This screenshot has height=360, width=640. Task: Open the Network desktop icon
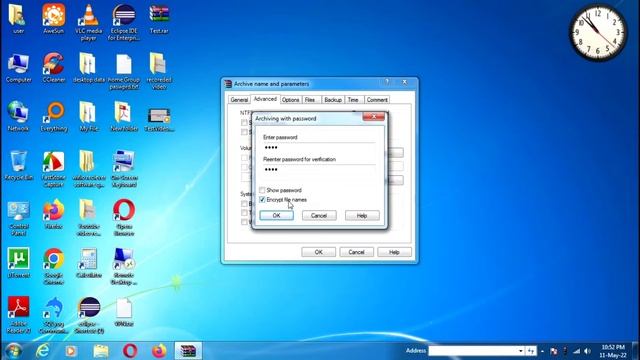[x=18, y=116]
